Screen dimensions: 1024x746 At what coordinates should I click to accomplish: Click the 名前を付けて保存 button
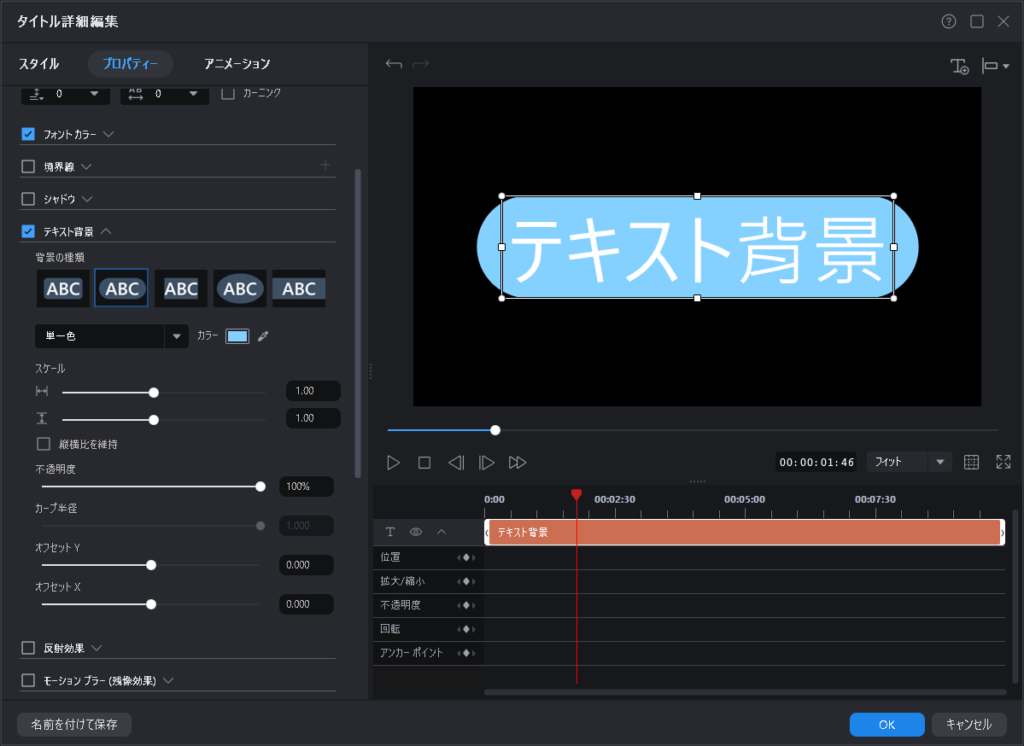point(74,724)
